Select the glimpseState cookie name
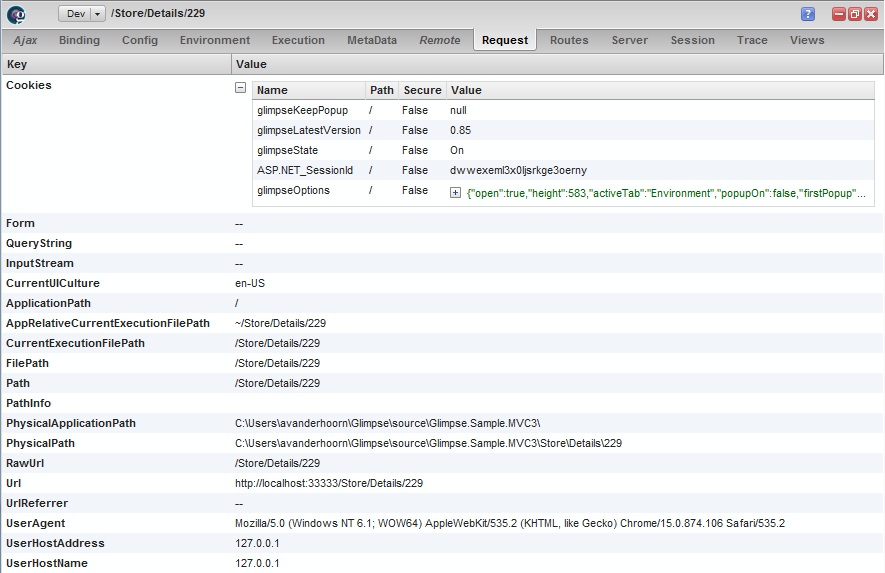Viewport: 885px width, 573px height. pyautogui.click(x=287, y=150)
